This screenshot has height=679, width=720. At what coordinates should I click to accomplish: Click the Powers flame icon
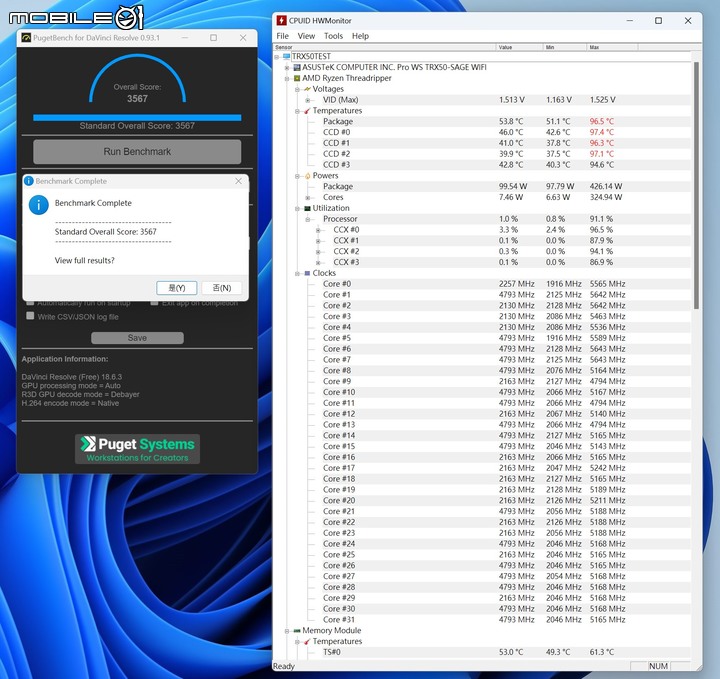tap(307, 176)
